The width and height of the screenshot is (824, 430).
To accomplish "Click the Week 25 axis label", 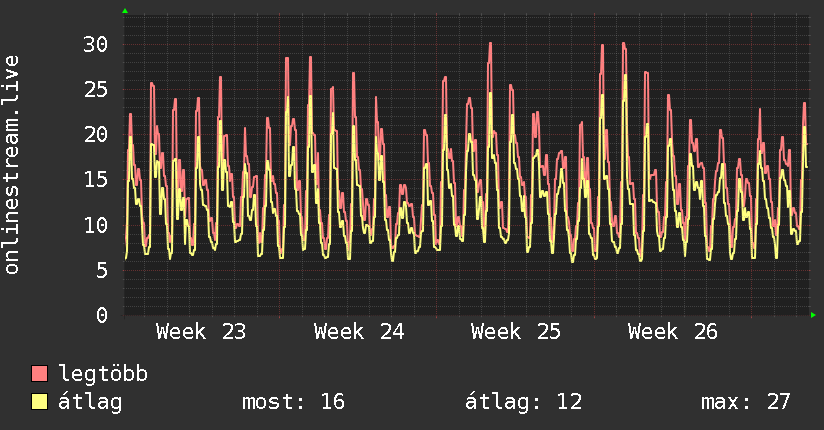I will click(516, 332).
